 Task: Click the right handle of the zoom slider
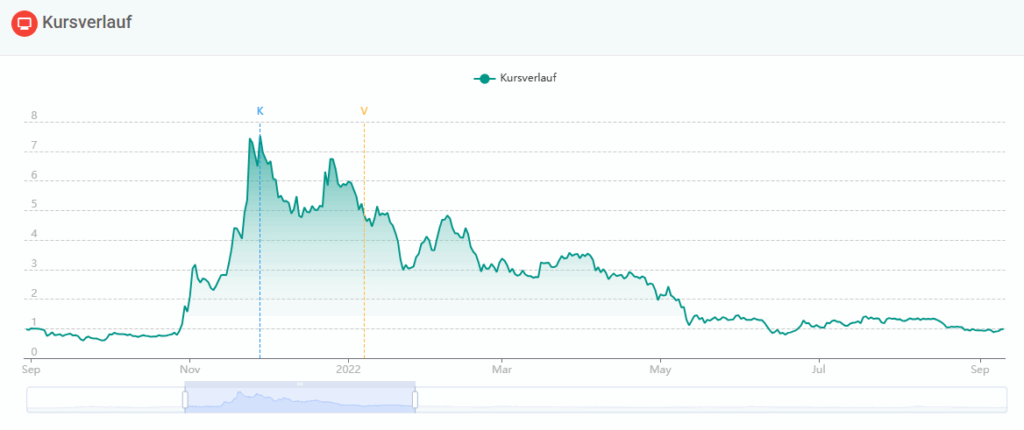click(415, 399)
